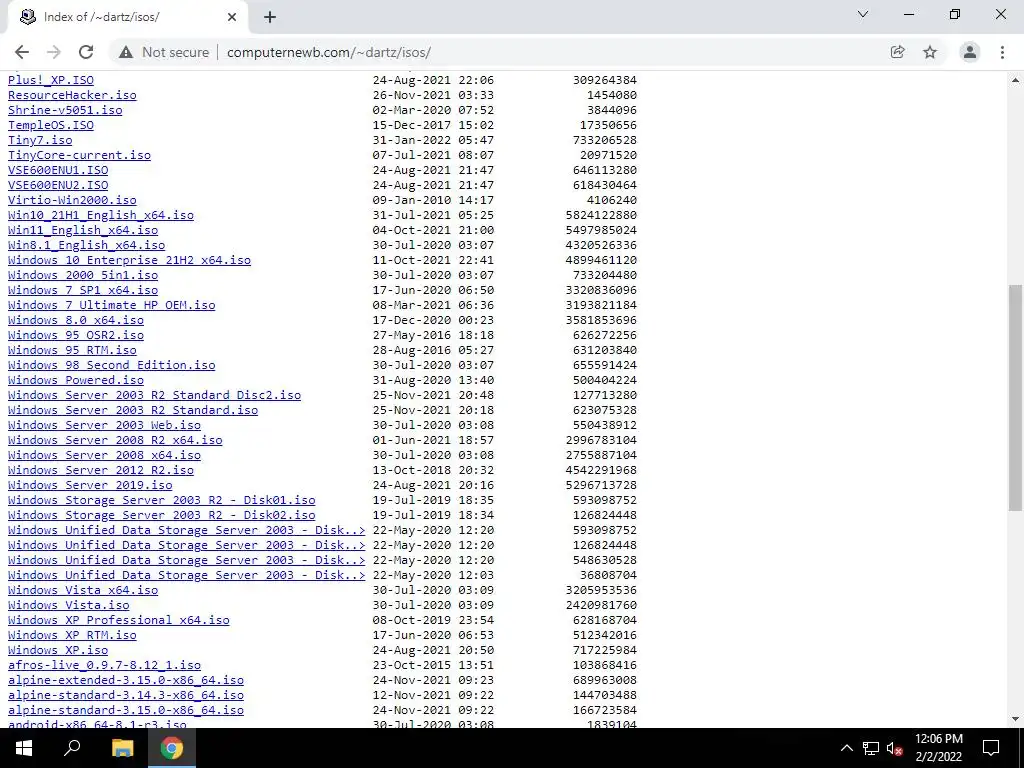Open Windows_7_SP1_x64.iso link
This screenshot has height=768, width=1024.
(x=83, y=290)
